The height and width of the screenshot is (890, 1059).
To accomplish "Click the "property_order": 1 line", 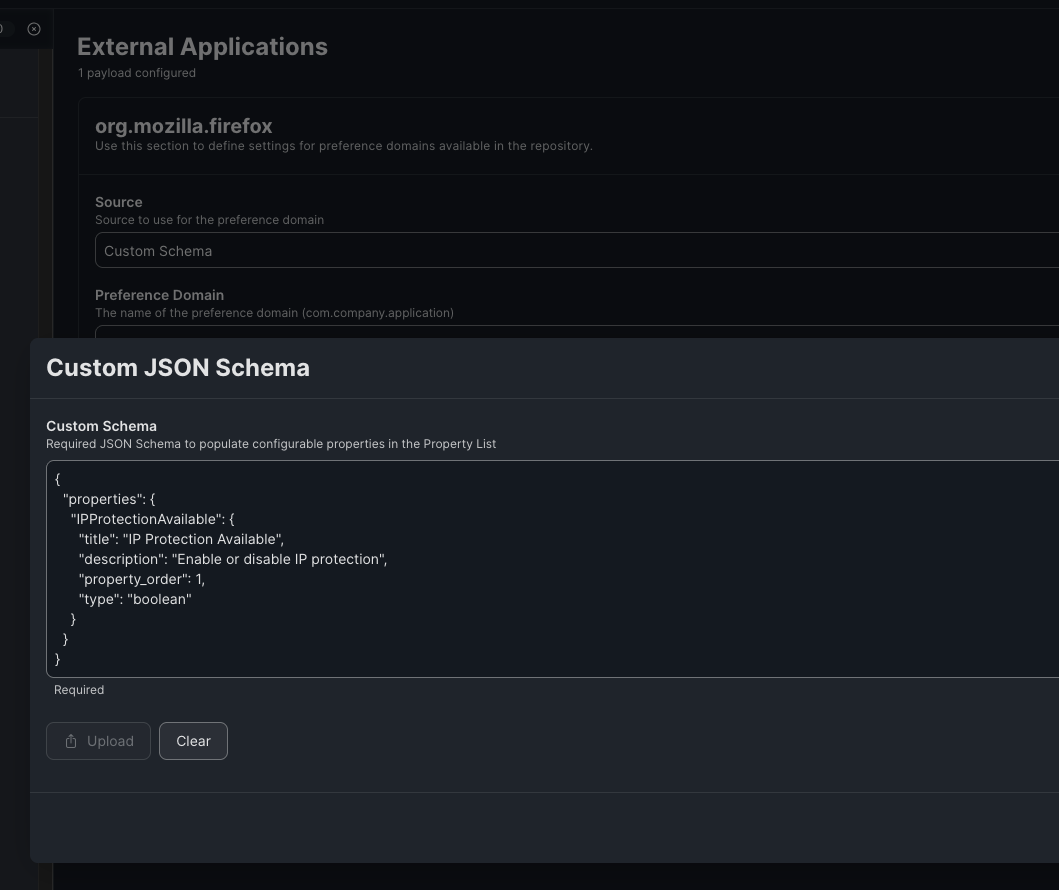I will [x=141, y=579].
